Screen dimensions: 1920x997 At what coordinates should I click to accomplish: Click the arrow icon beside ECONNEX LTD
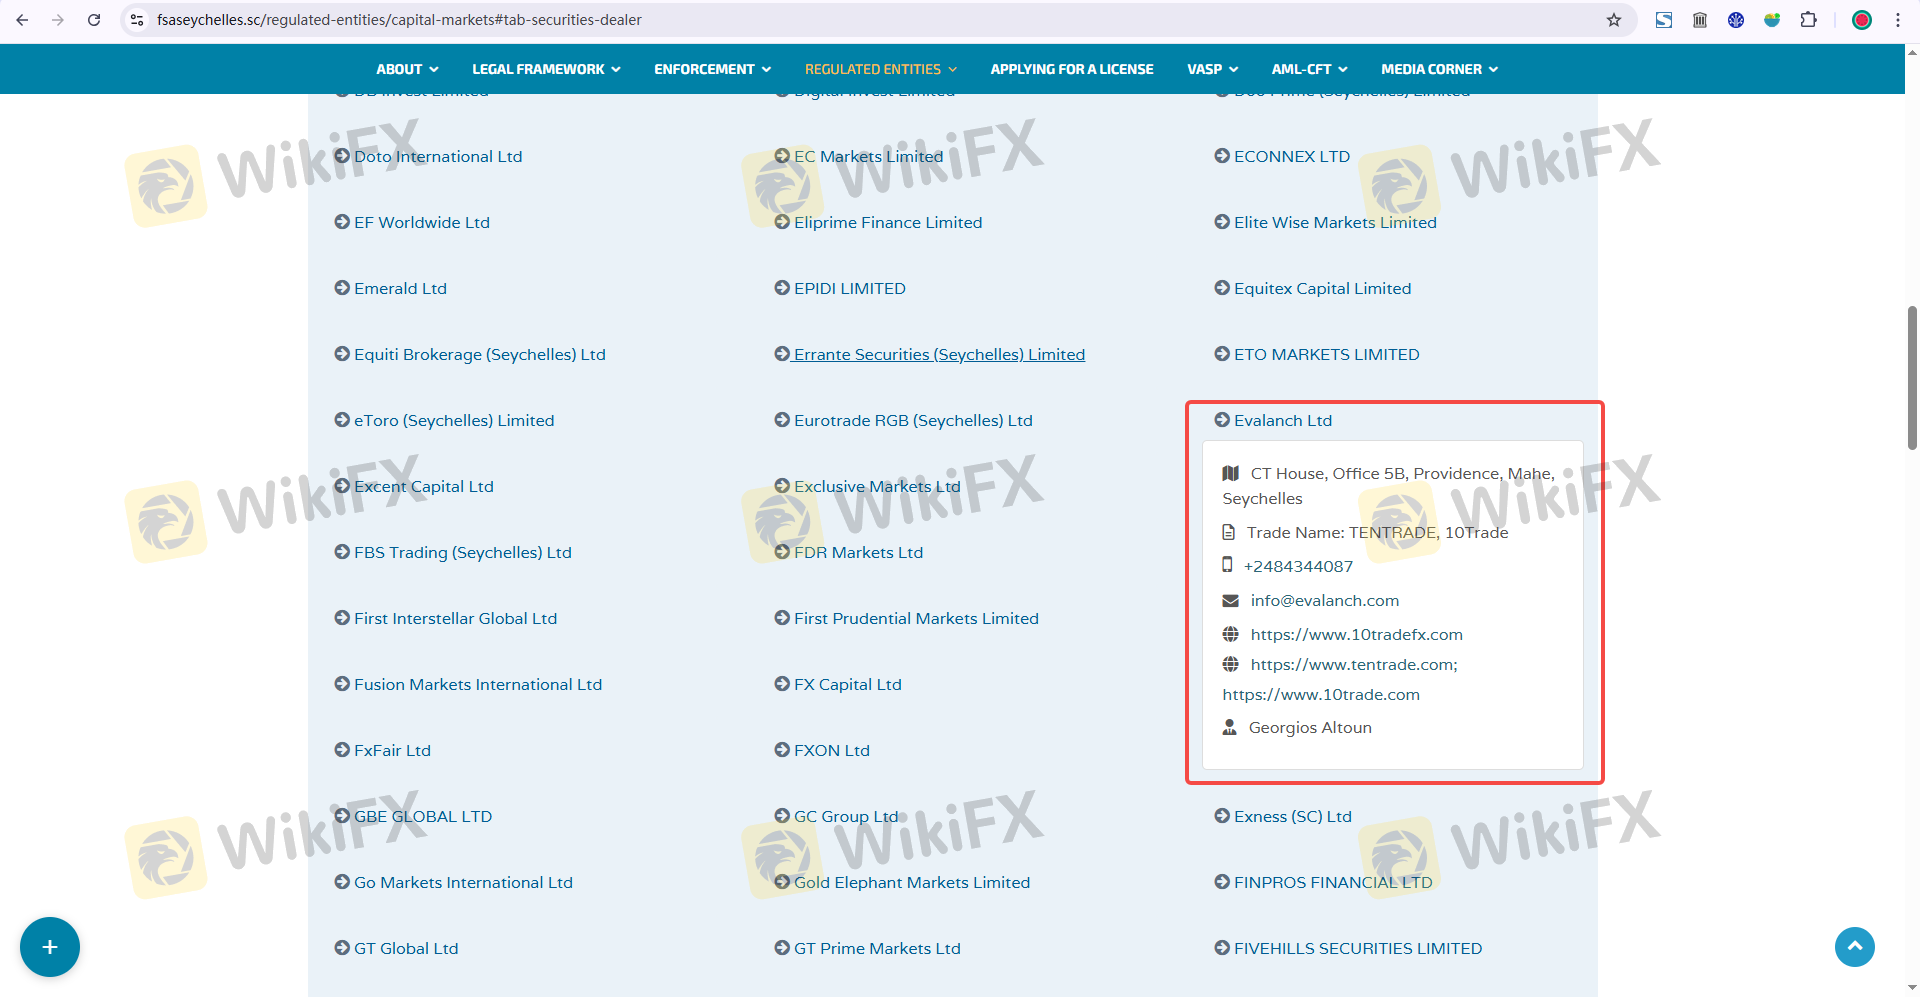pyautogui.click(x=1222, y=156)
